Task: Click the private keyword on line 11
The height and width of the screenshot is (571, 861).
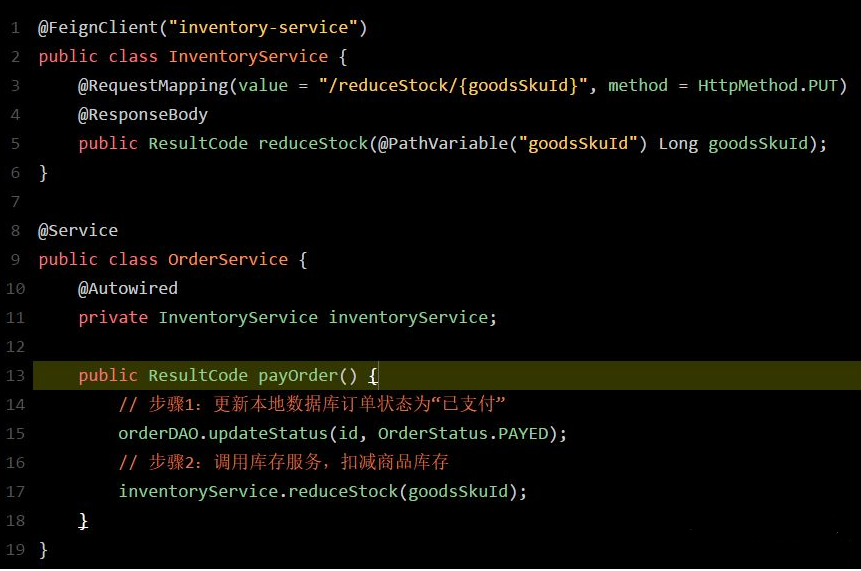Action: pyautogui.click(x=113, y=317)
